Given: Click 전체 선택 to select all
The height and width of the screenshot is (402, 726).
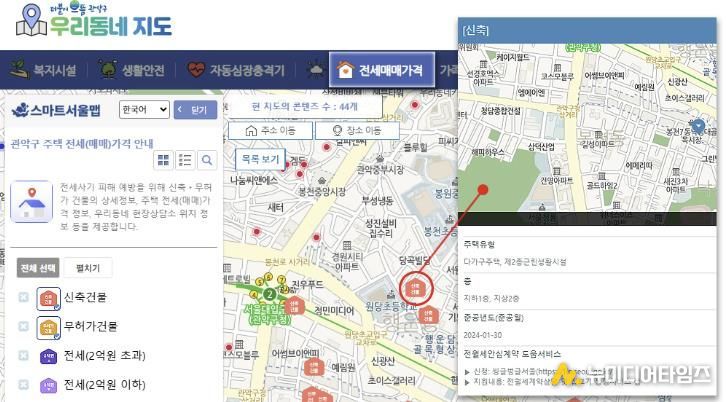Looking at the screenshot, I should [36, 268].
